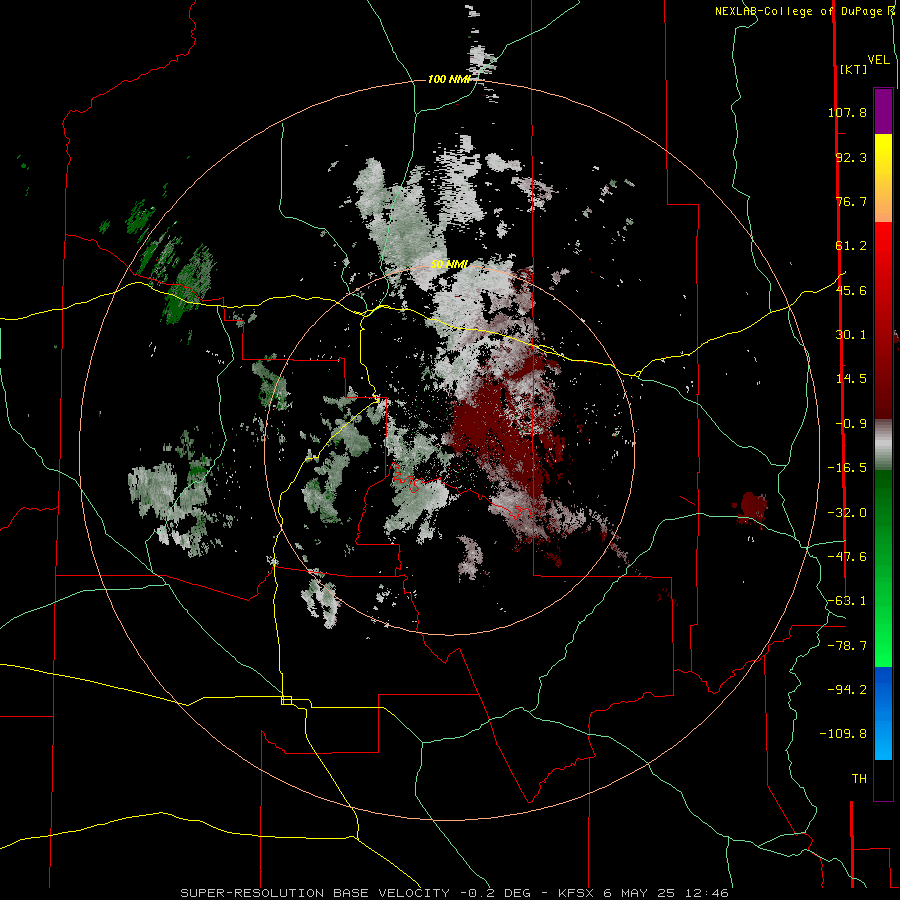The height and width of the screenshot is (900, 900).
Task: Pick the gray near-zero segment of the color bar
Action: (883, 444)
